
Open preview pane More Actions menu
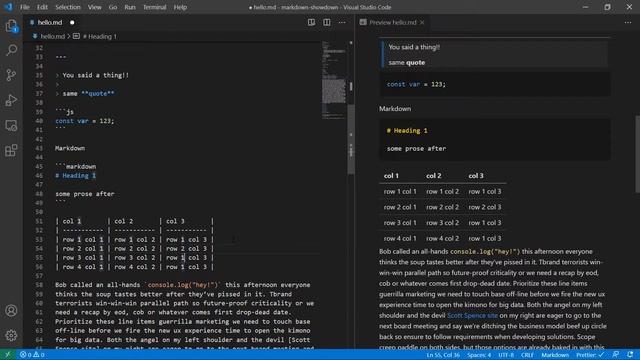(x=628, y=22)
